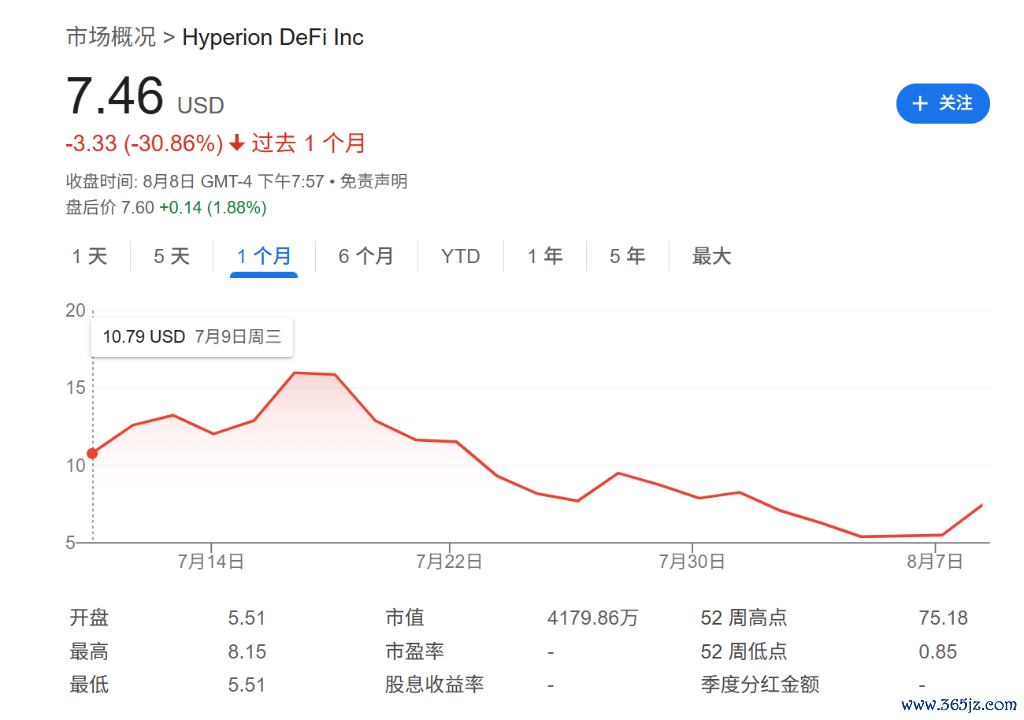Click the 最低 label
The image size is (1024, 720).
89,685
